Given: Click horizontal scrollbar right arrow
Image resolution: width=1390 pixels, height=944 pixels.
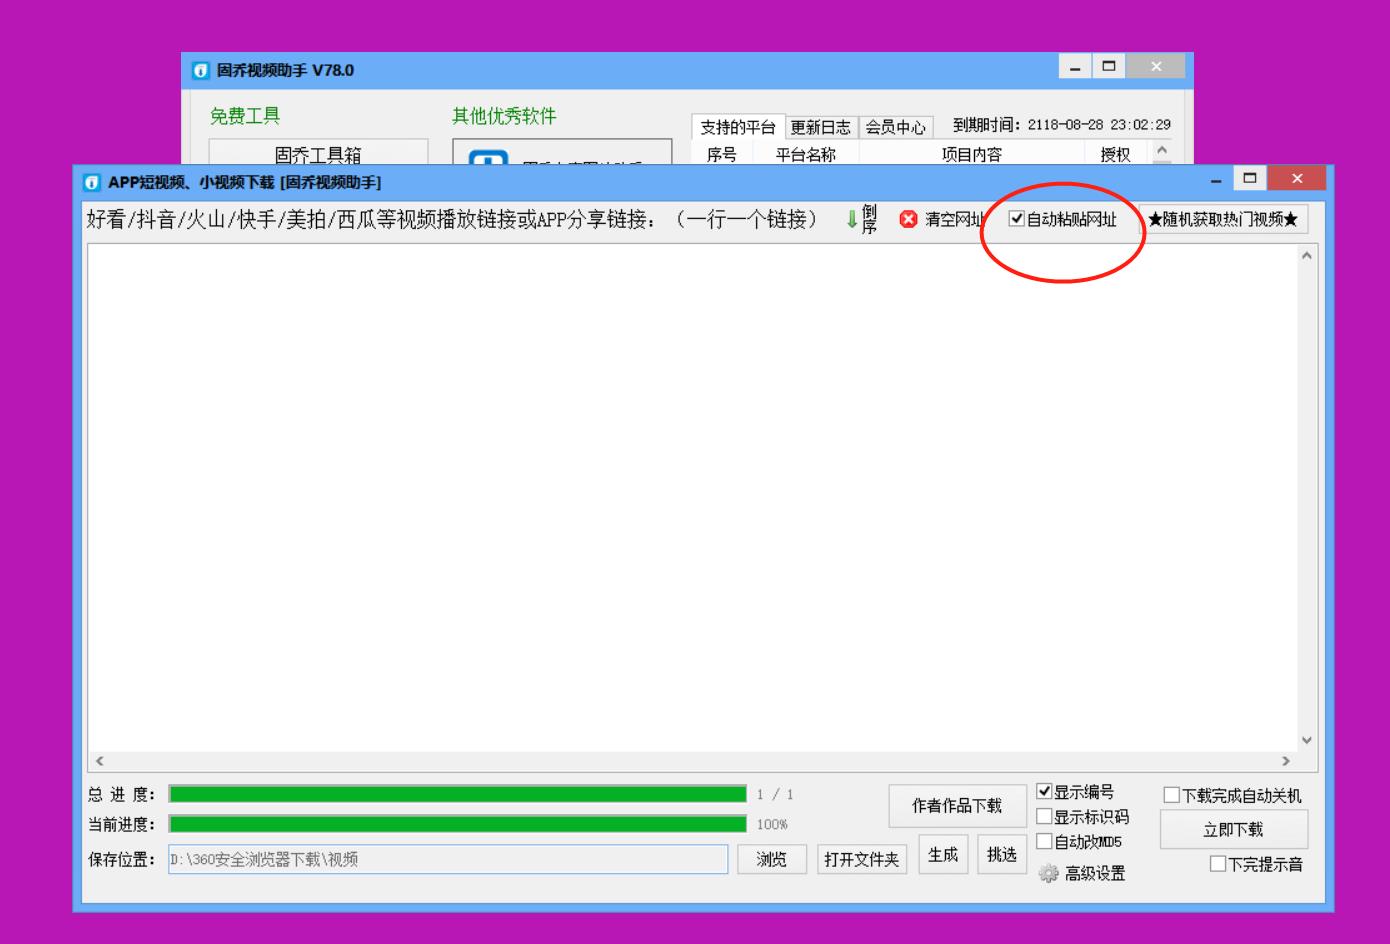Looking at the screenshot, I should pos(1286,761).
